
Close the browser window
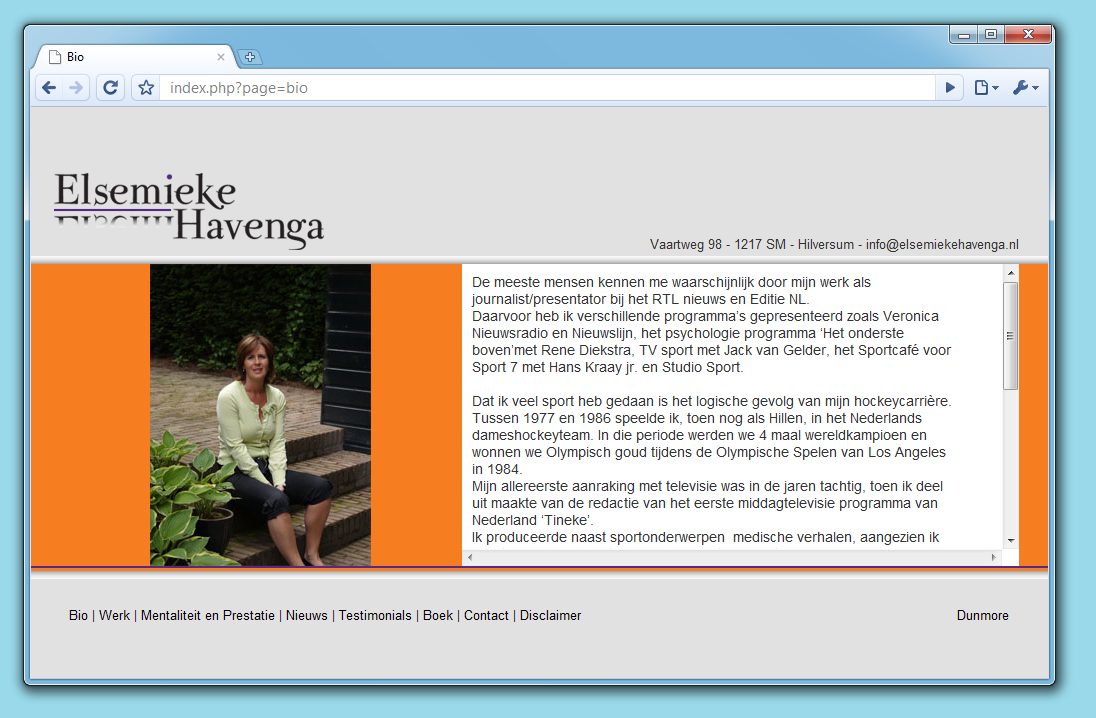coord(1028,34)
